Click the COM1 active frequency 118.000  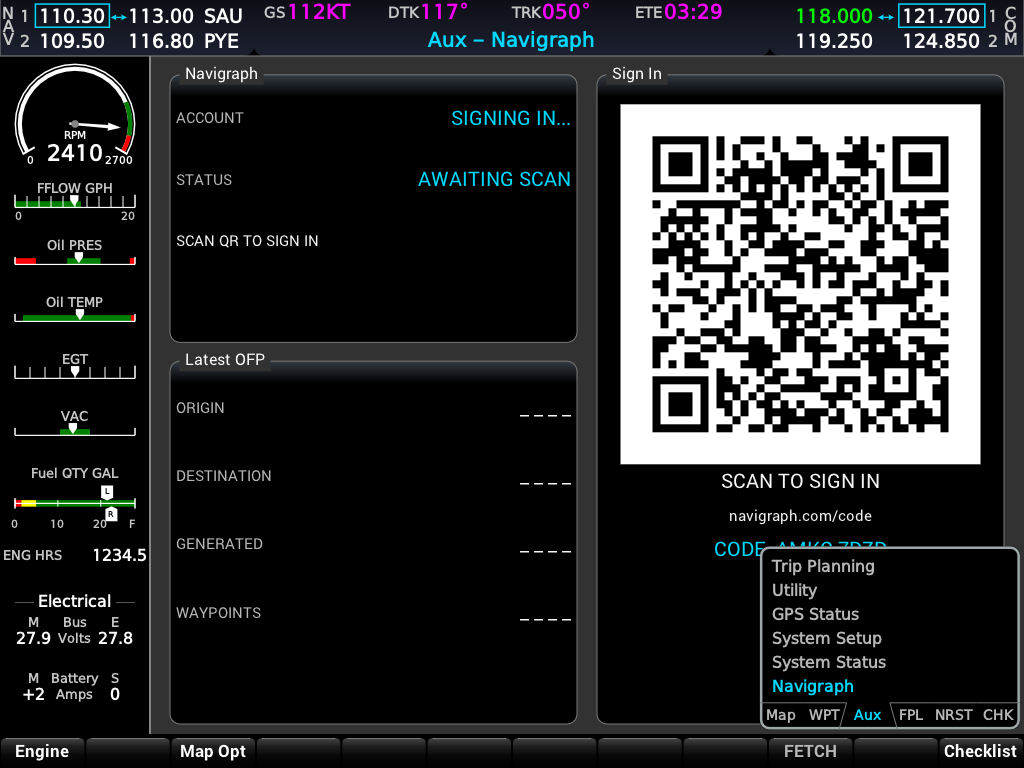[x=834, y=16]
